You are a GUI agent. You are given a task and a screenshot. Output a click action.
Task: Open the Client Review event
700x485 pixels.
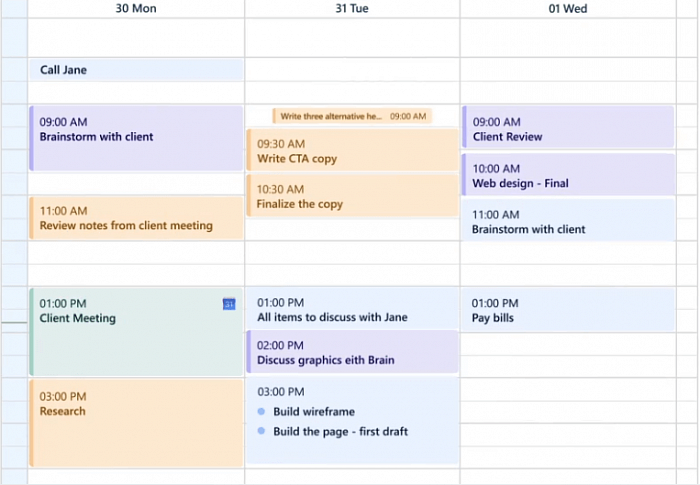(x=568, y=129)
